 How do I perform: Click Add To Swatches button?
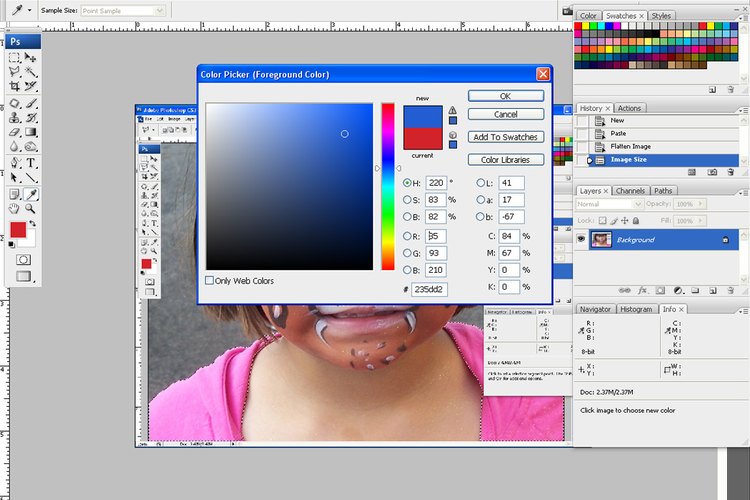[506, 137]
